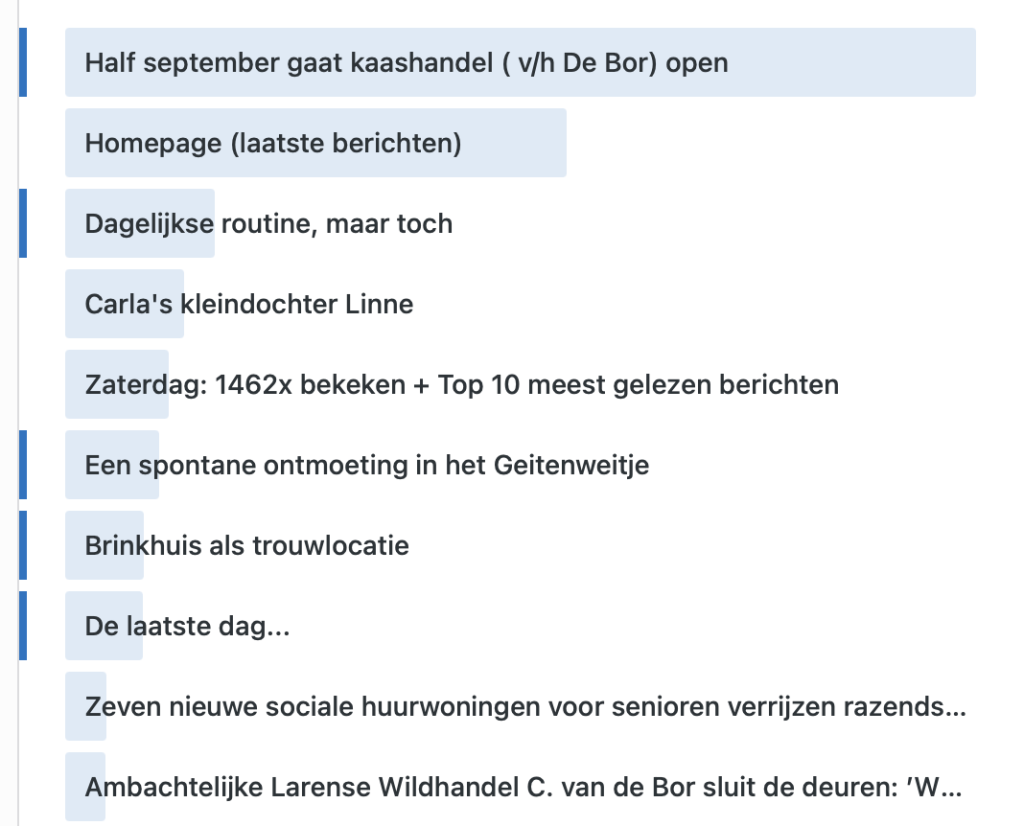Image resolution: width=1024 pixels, height=826 pixels.
Task: Select 'Ambachtelijke Larense Wildhandel' article
Action: click(x=523, y=787)
